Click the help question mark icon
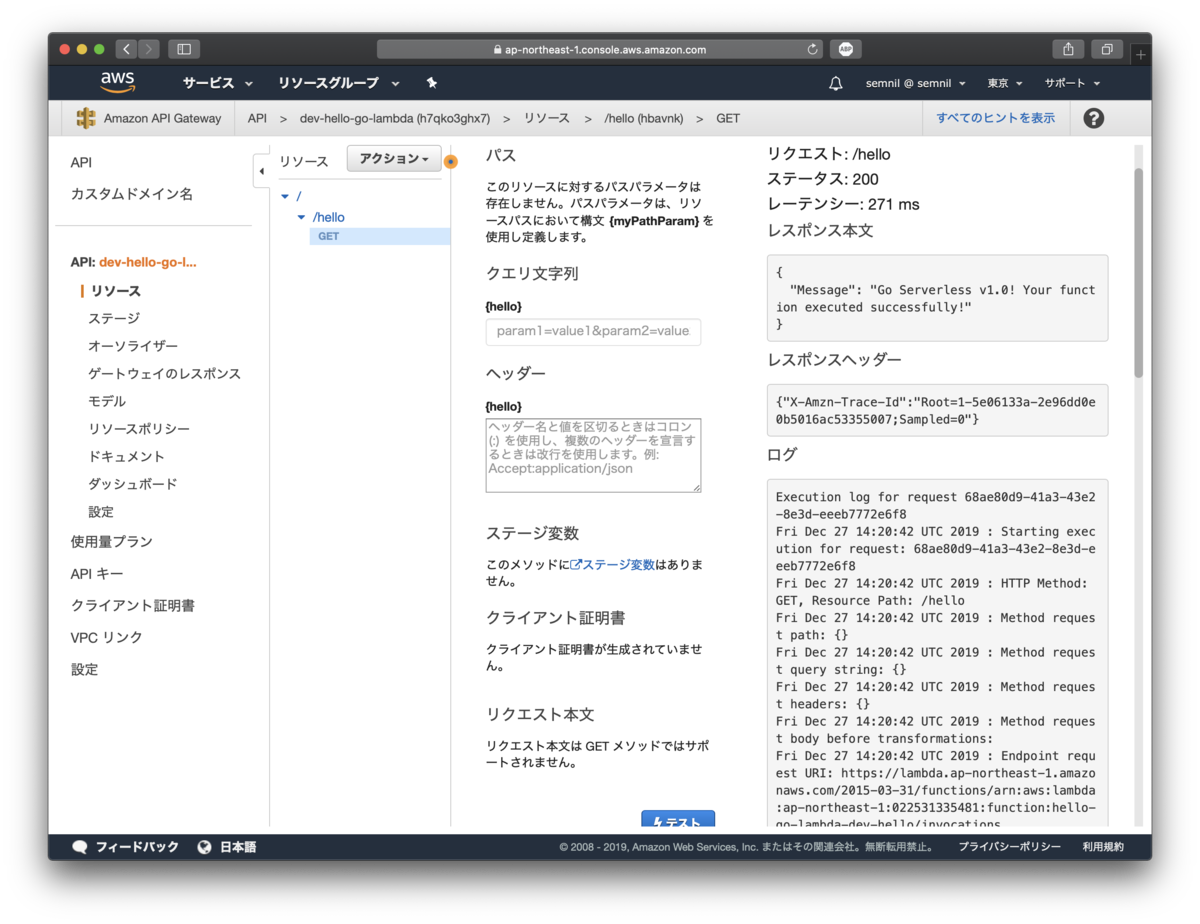The width and height of the screenshot is (1200, 924). (x=1094, y=118)
